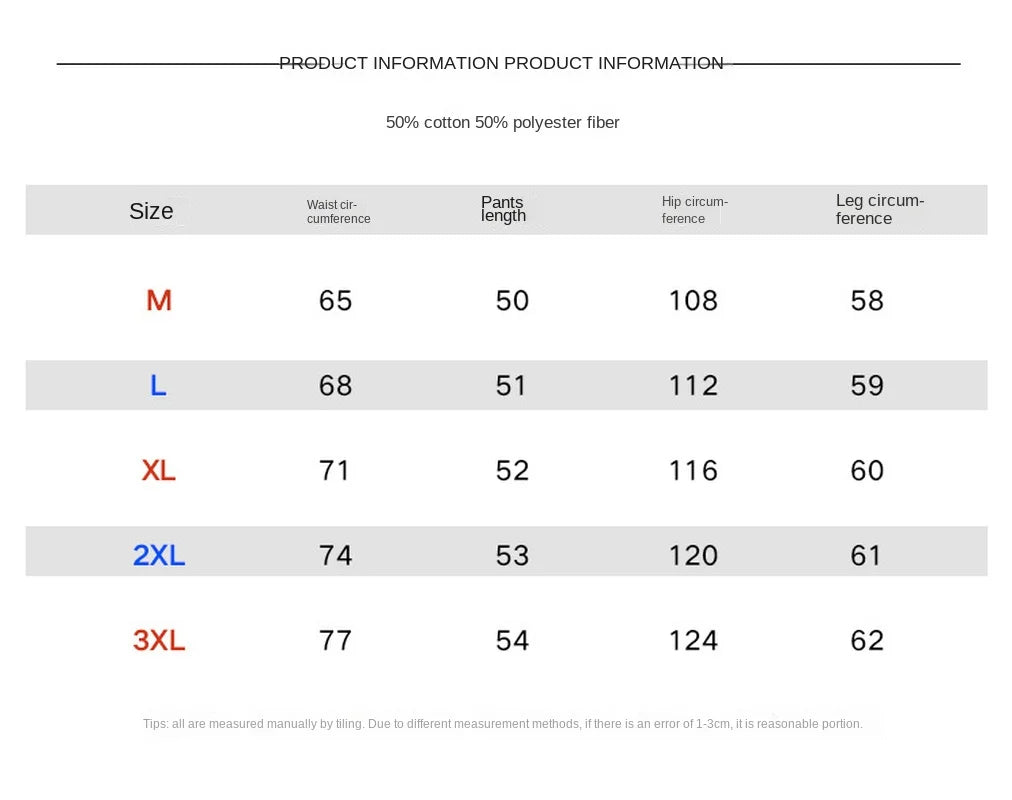Click the blue L size label

click(x=158, y=386)
